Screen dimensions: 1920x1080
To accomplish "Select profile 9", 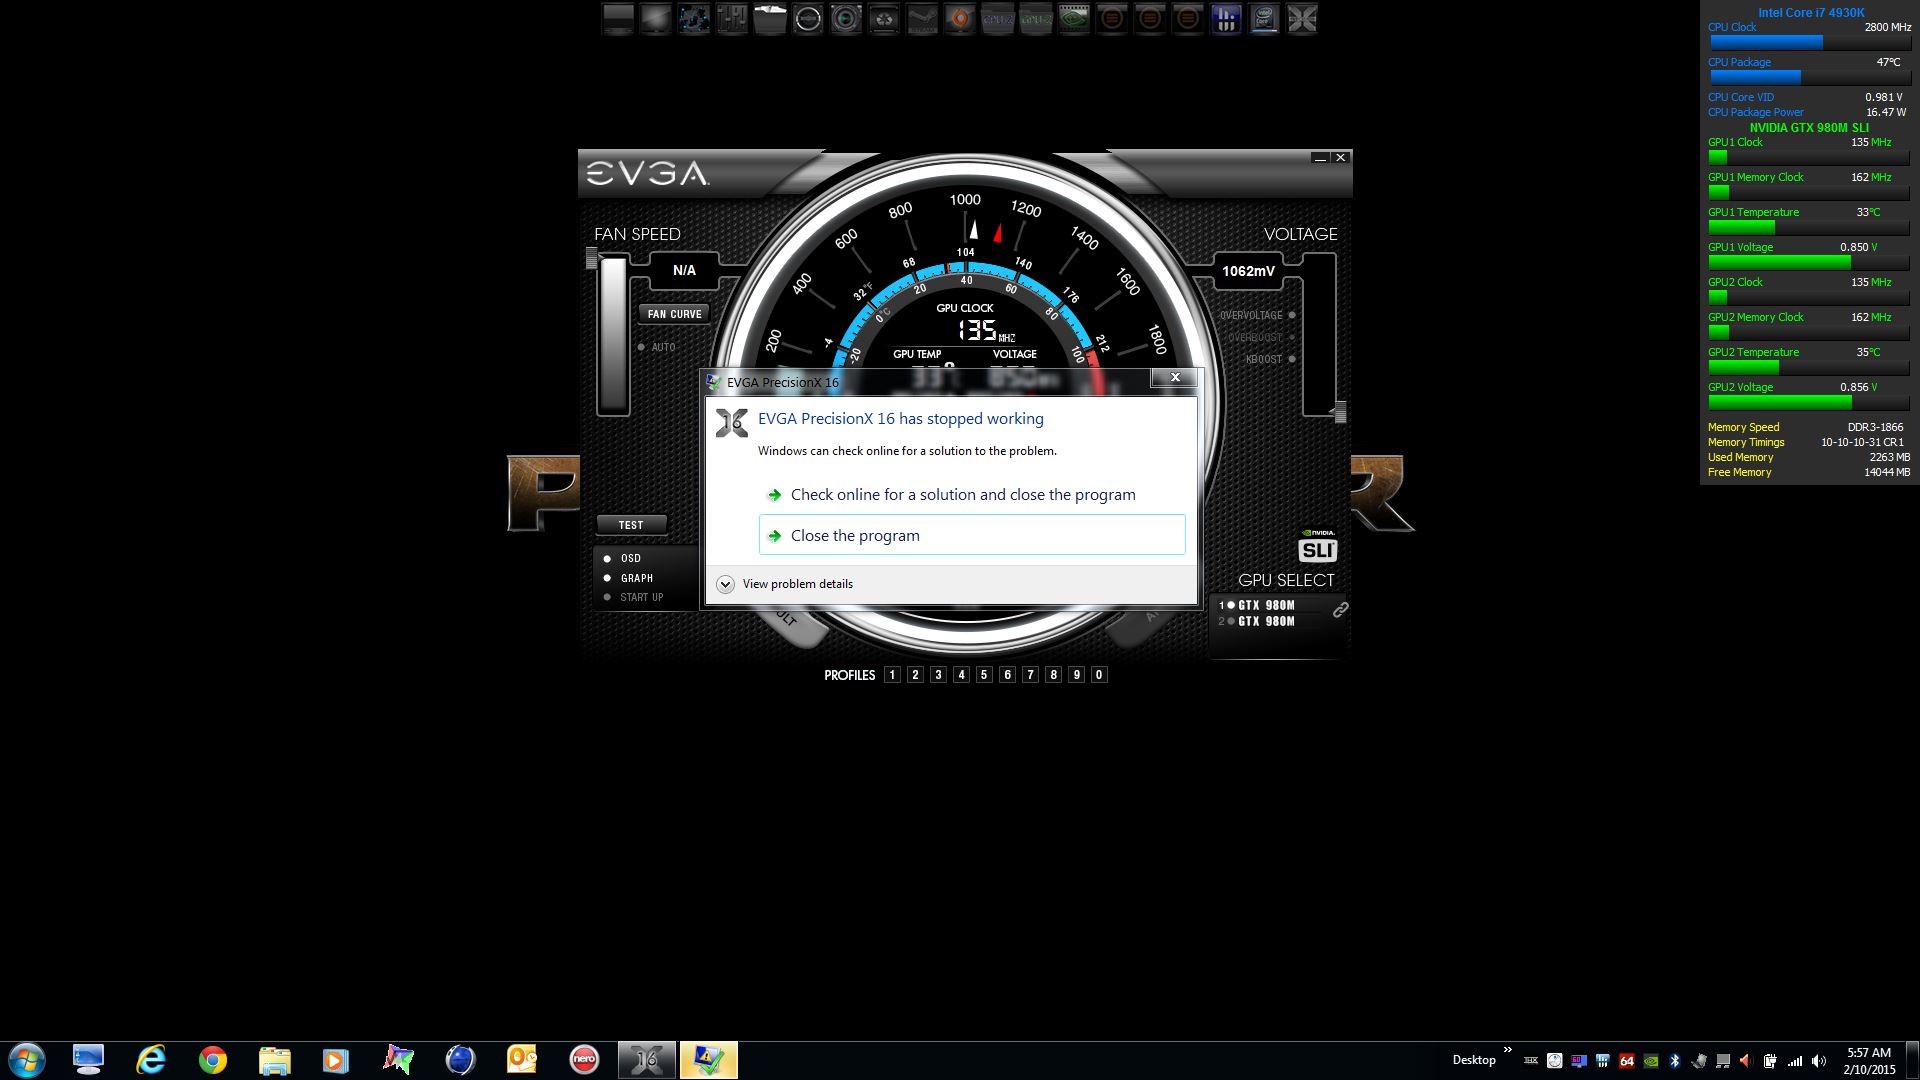I will point(1076,675).
